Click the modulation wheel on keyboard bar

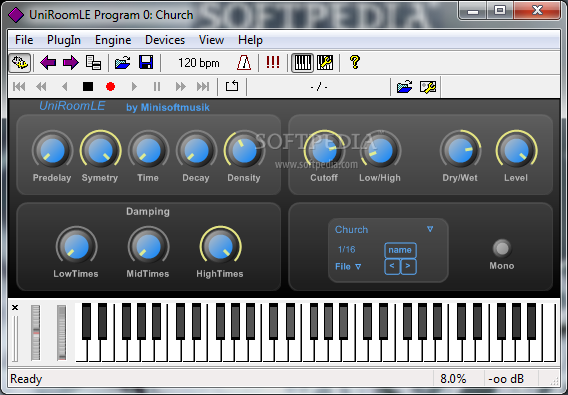pyautogui.click(x=62, y=333)
